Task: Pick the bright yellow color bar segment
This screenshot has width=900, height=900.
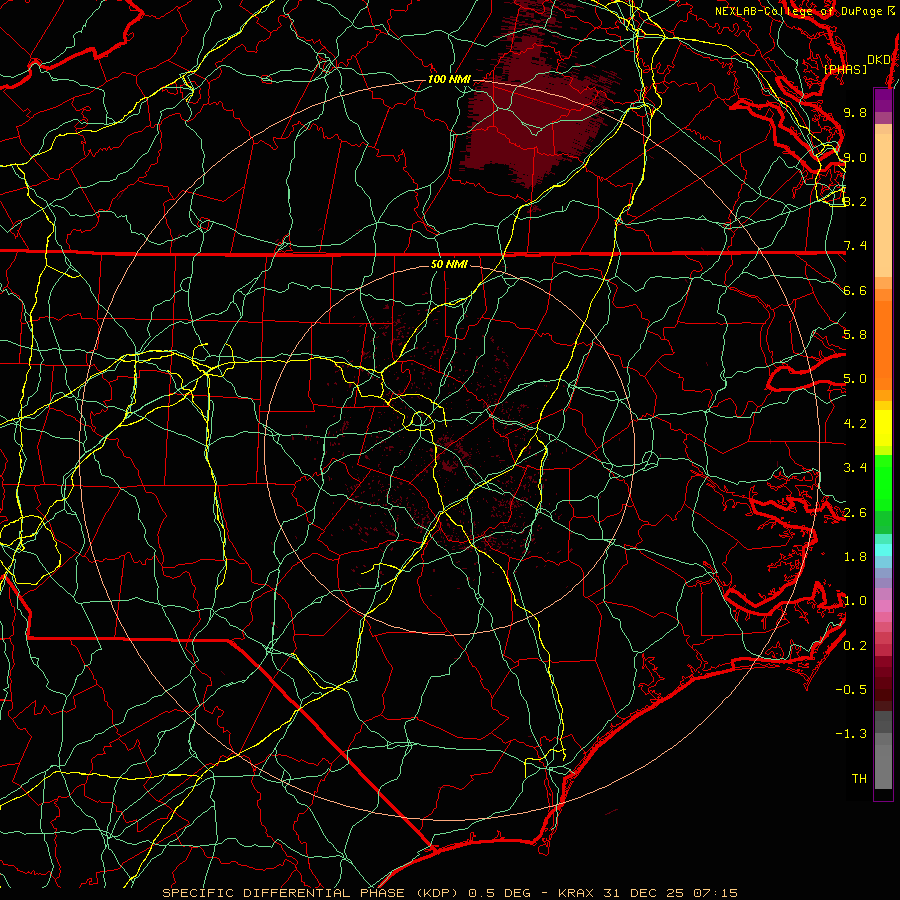Action: tap(883, 428)
